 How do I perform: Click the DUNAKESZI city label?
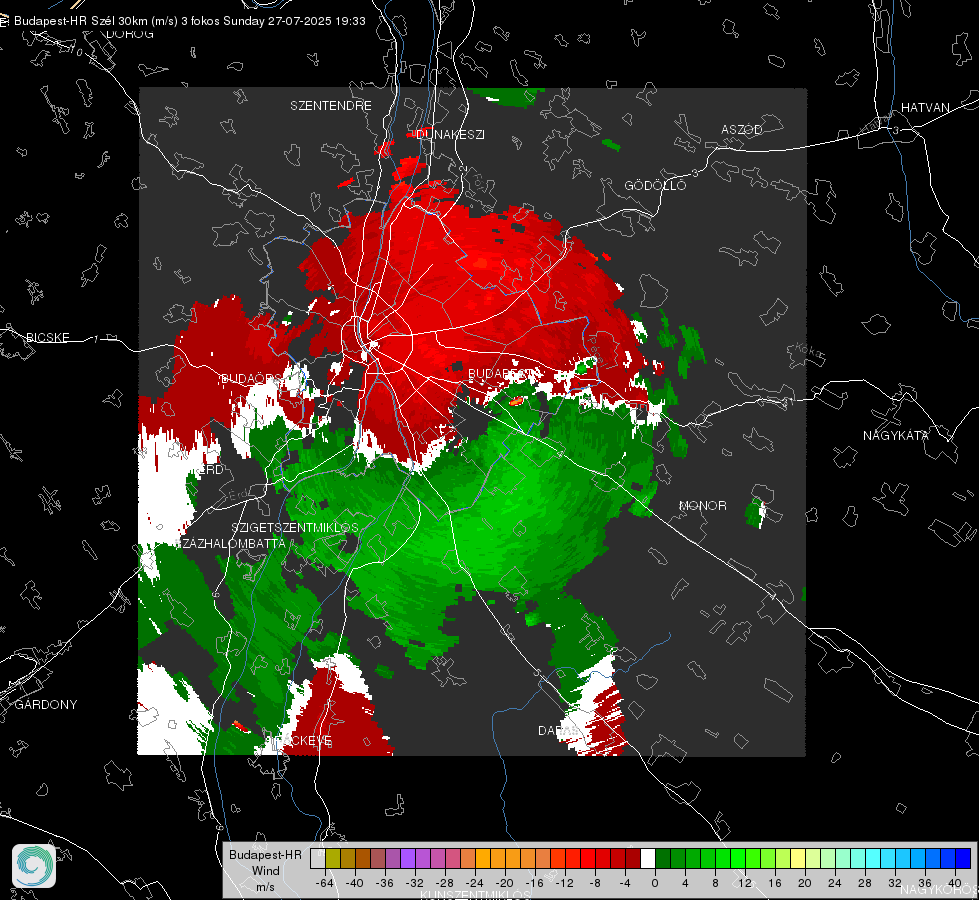tap(451, 134)
